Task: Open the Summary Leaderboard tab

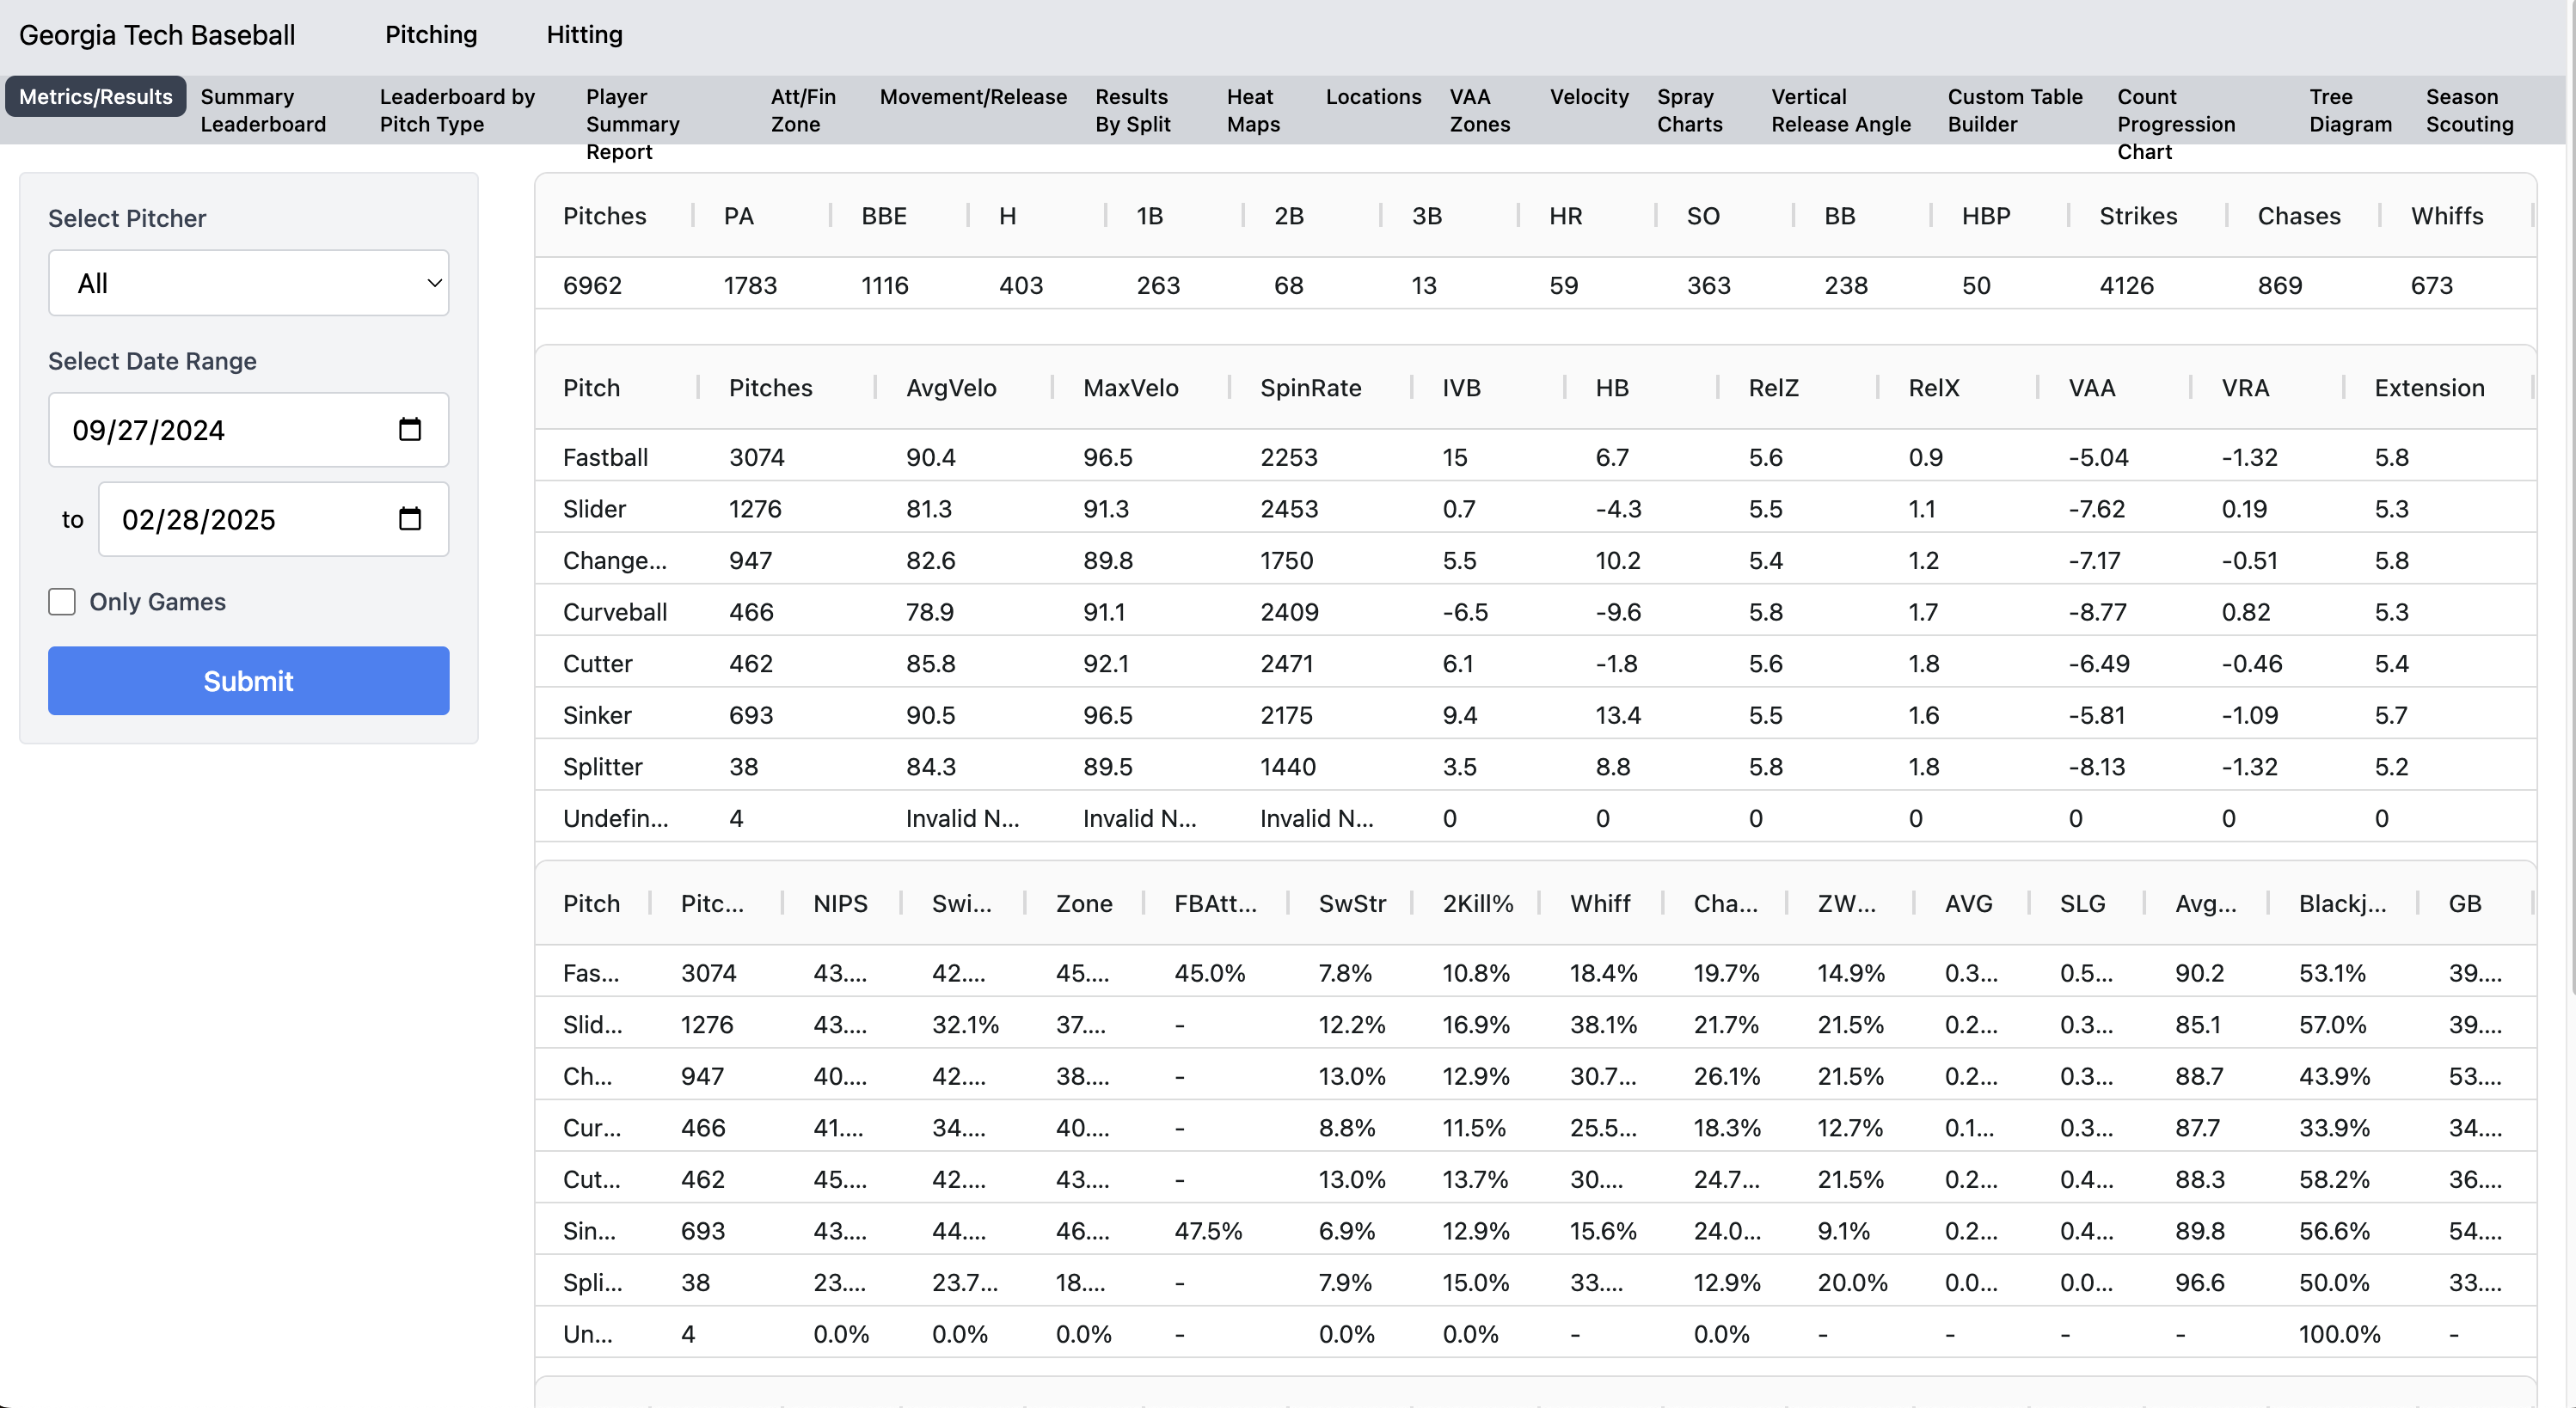Action: coord(263,110)
